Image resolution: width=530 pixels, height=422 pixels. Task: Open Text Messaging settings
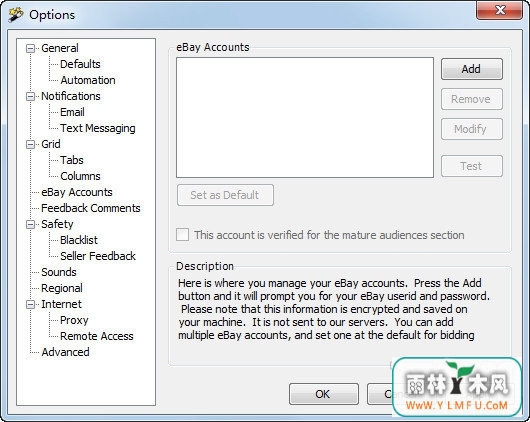point(98,128)
